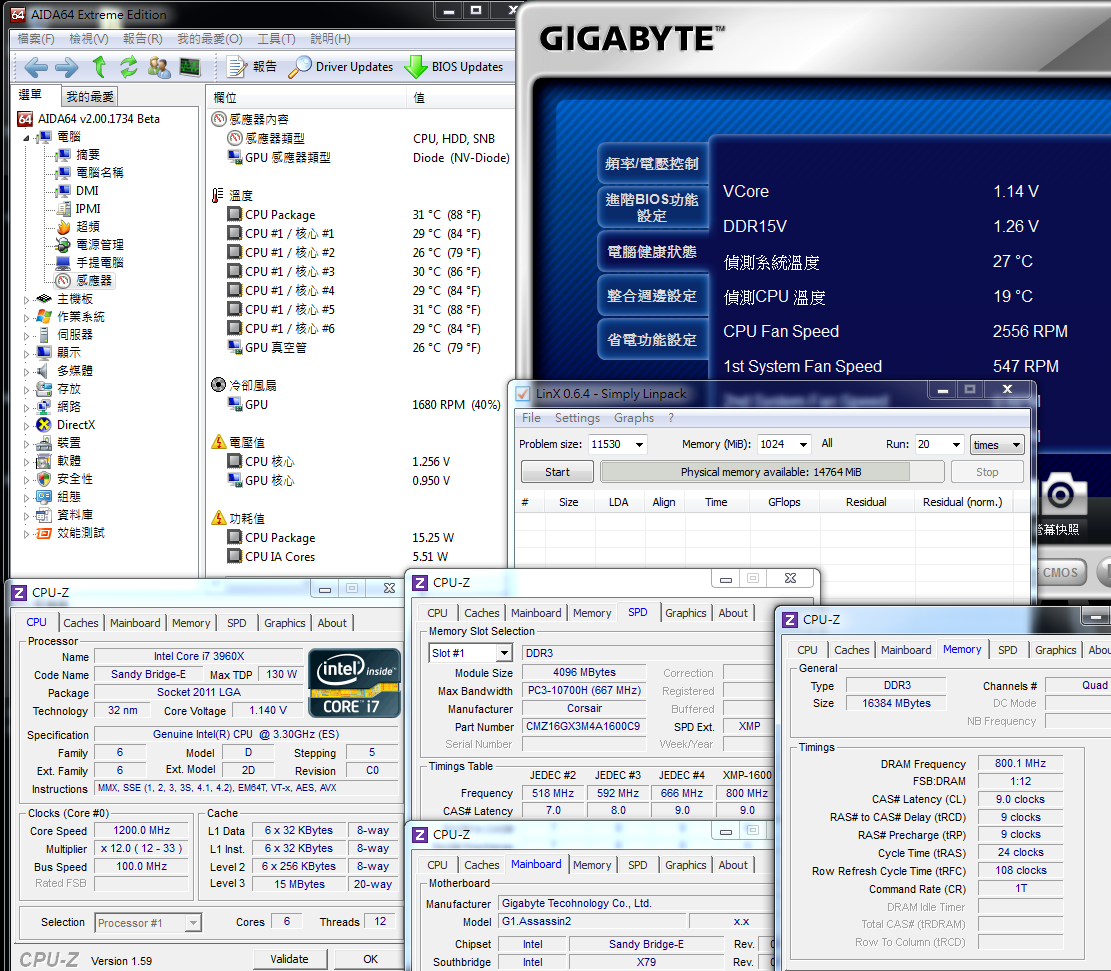
Task: Click 進階BIOS功能設定 in Gigabyte panel
Action: click(652, 208)
